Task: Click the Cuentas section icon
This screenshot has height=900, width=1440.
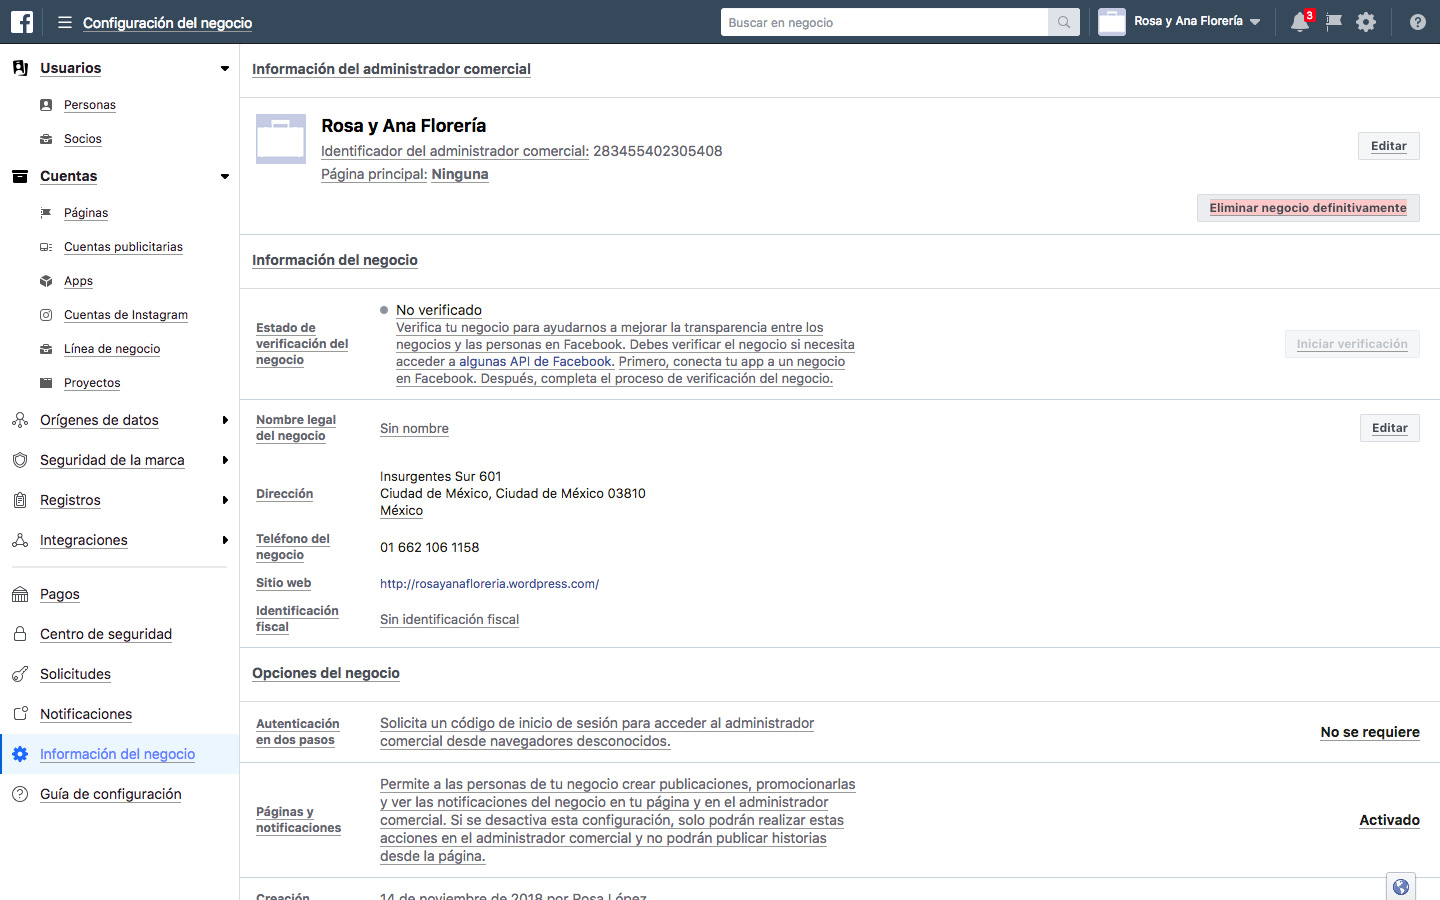Action: tap(20, 176)
